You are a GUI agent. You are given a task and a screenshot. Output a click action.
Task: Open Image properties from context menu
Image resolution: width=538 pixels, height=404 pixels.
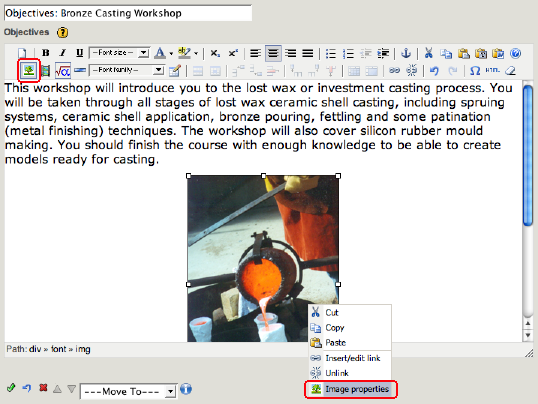pyautogui.click(x=350, y=389)
